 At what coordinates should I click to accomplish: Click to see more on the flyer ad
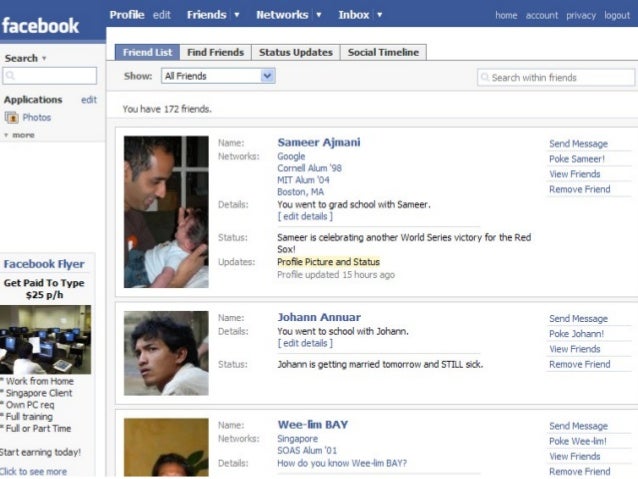[x=33, y=472]
